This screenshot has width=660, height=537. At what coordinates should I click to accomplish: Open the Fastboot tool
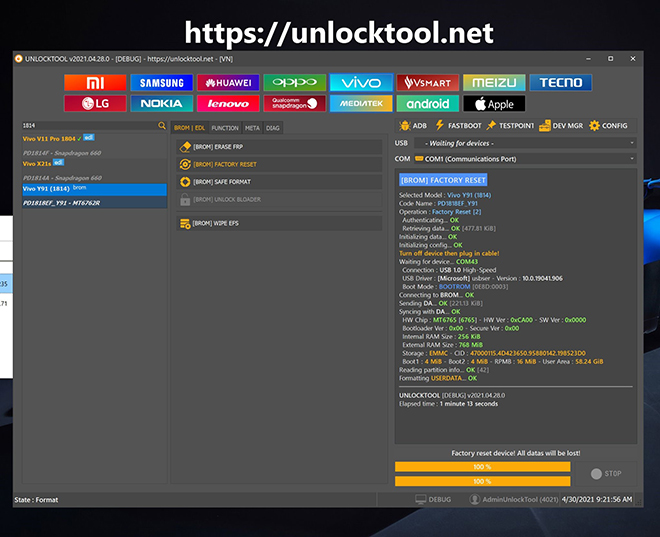pos(458,125)
